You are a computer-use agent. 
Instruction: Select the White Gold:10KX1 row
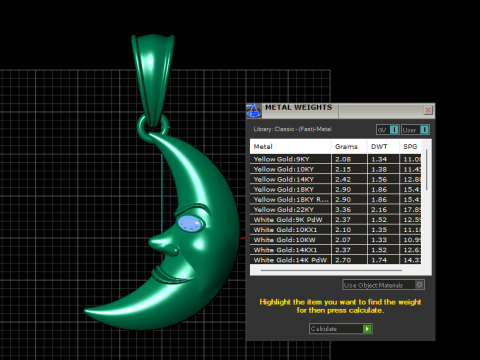(x=336, y=230)
